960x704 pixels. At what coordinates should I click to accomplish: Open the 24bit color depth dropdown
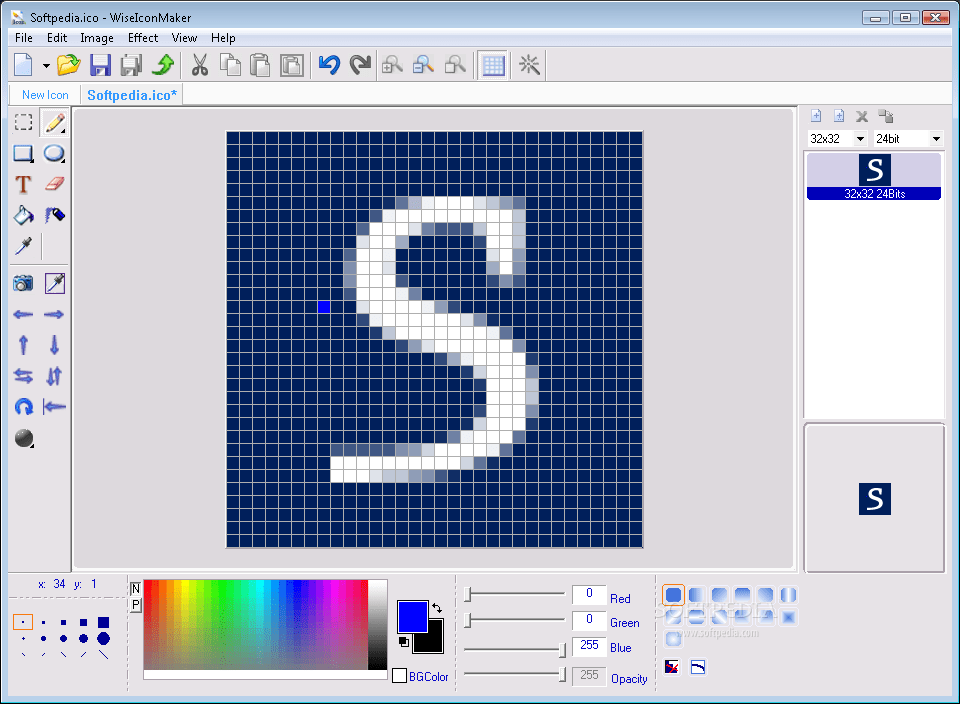pyautogui.click(x=936, y=139)
